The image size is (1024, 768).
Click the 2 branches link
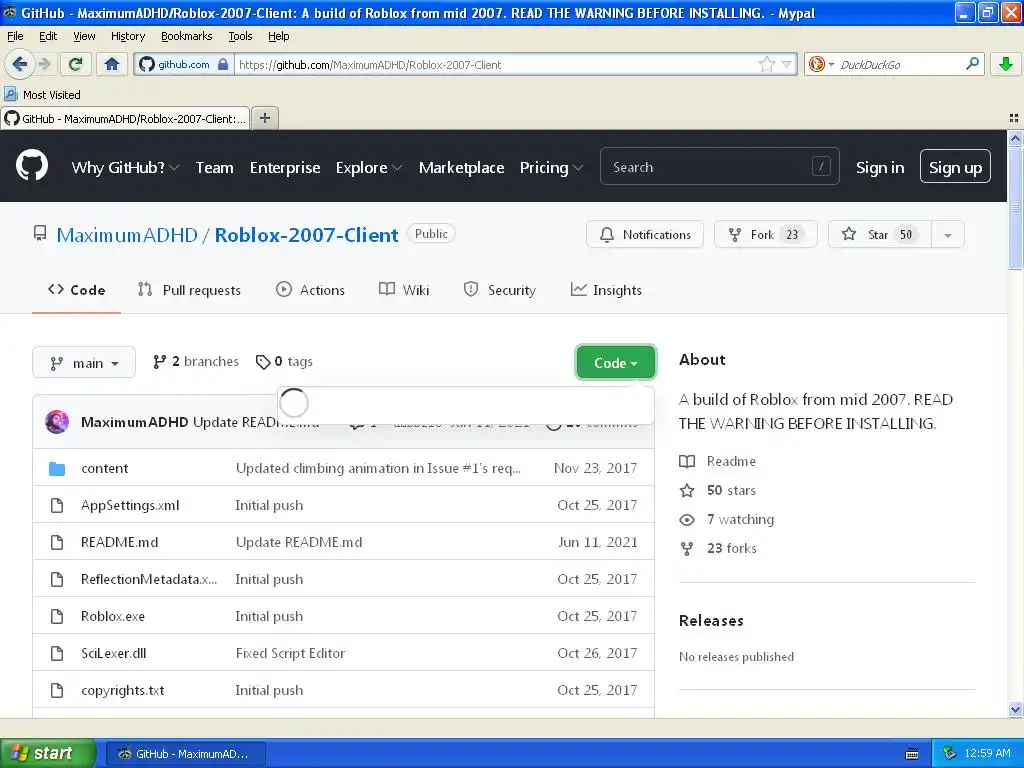(195, 362)
